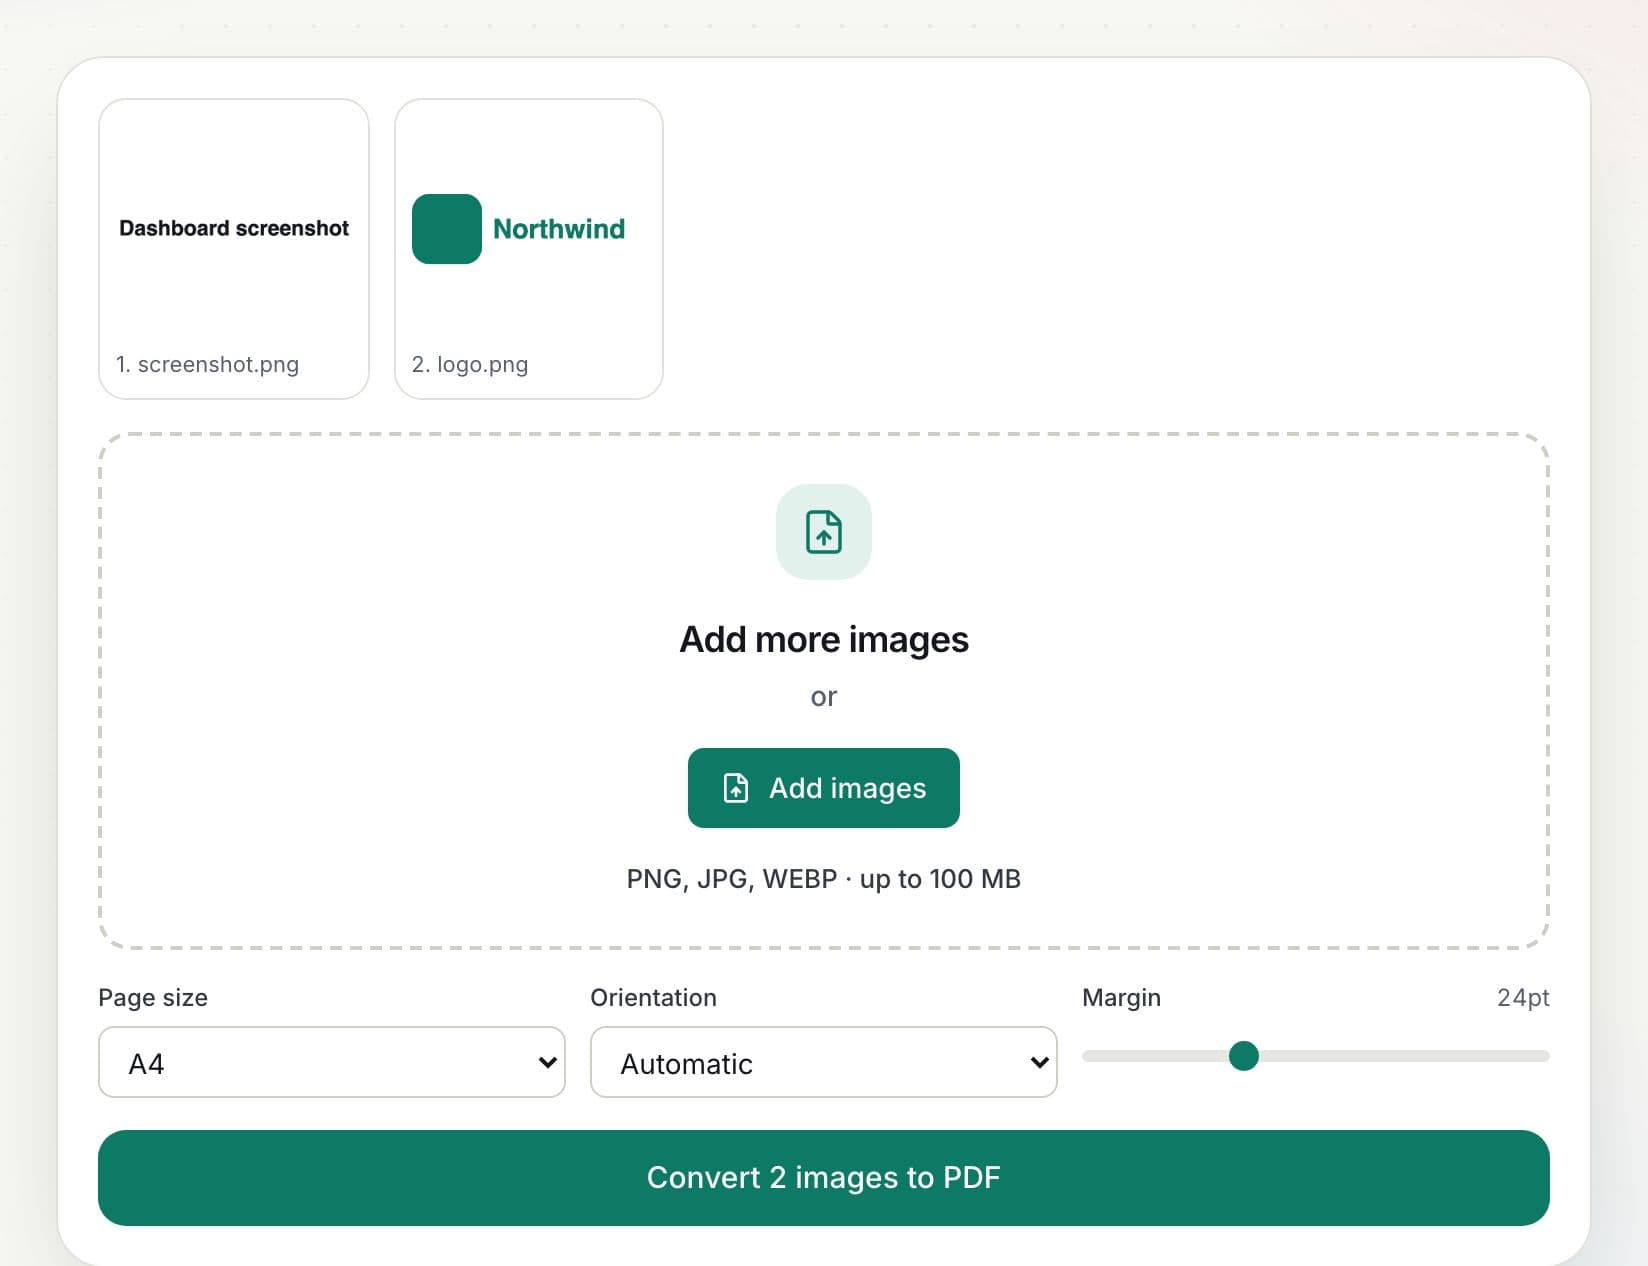
Task: Click the '1. screenshot.png' file name
Action: [207, 364]
